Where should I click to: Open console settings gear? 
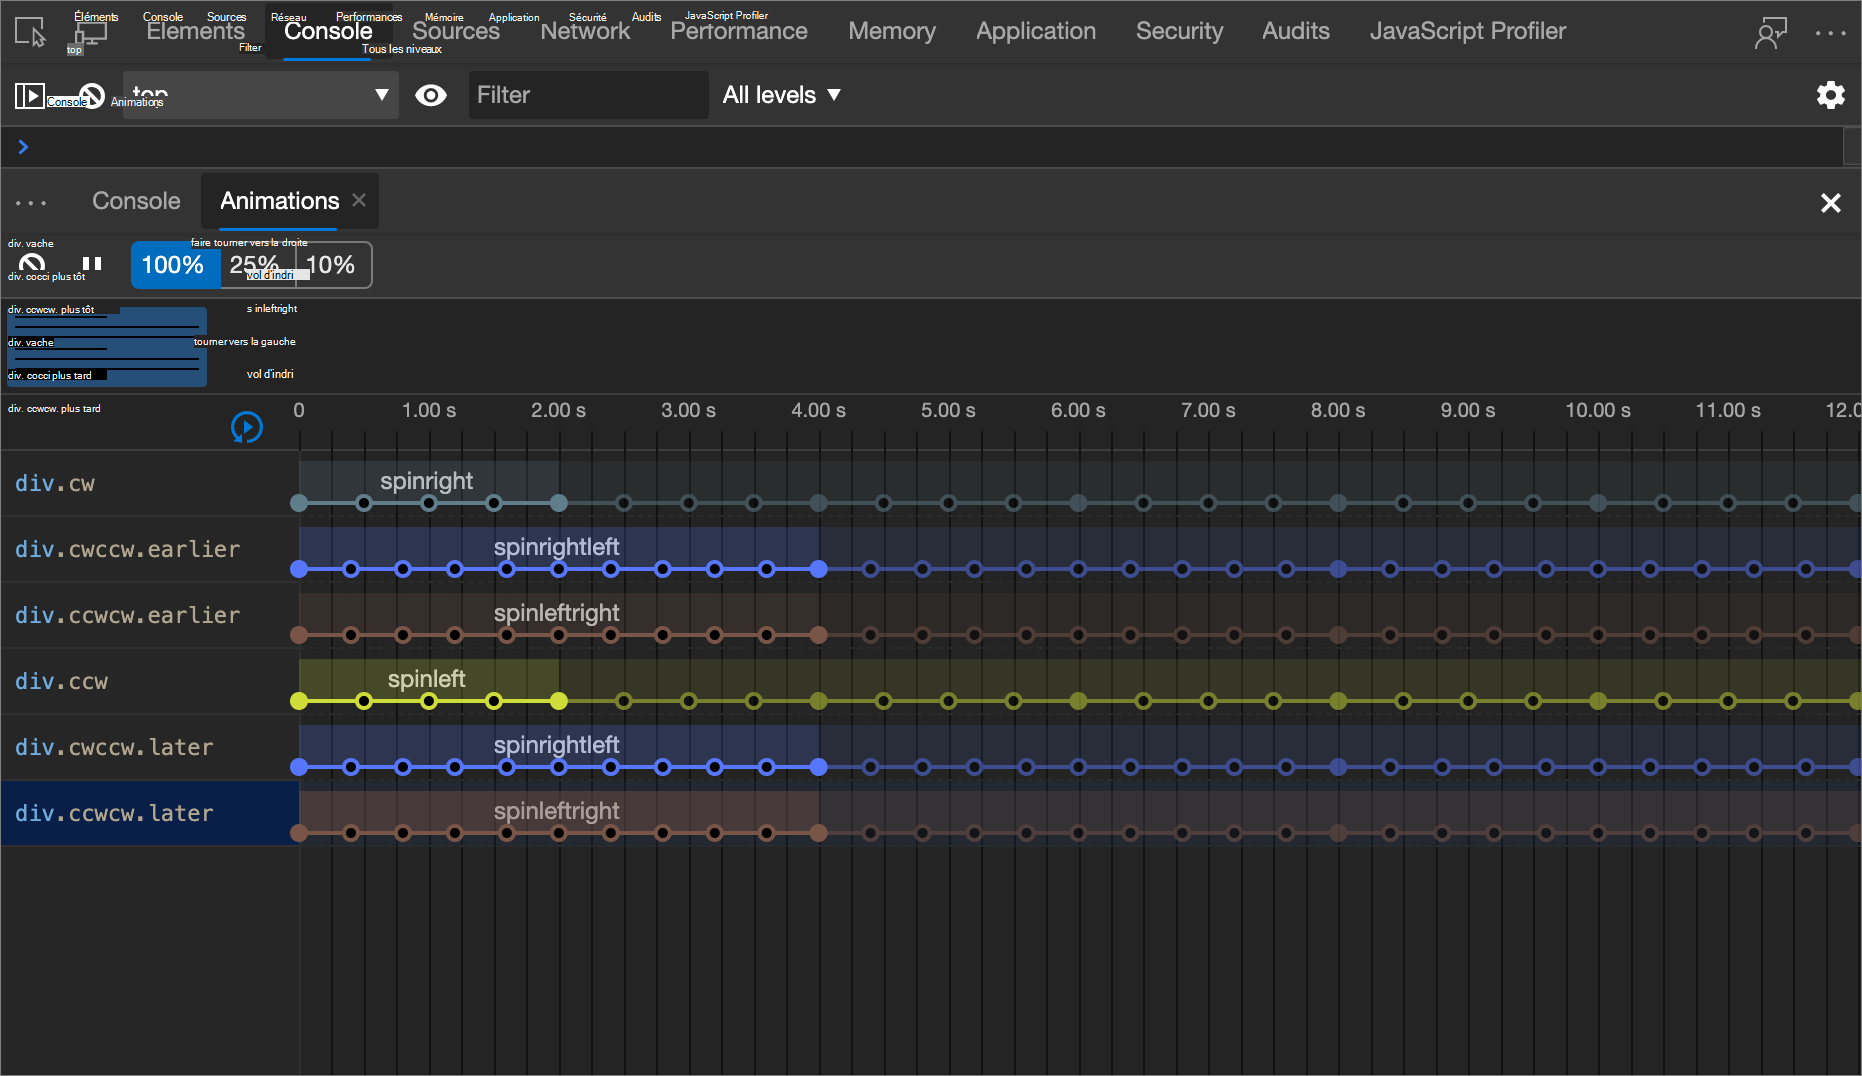pyautogui.click(x=1830, y=95)
